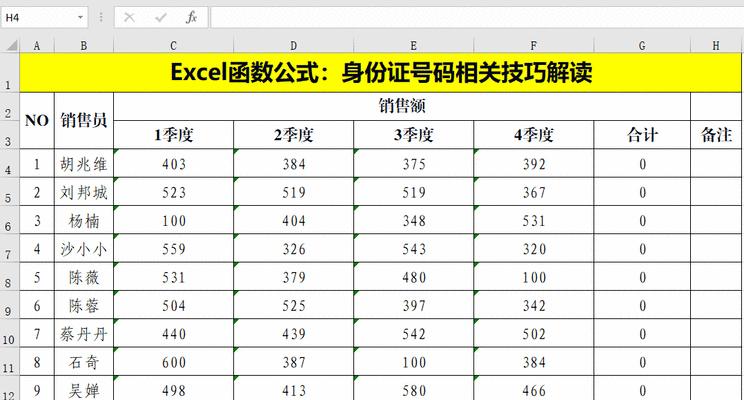Click cell with value 392
The width and height of the screenshot is (744, 400).
[533, 164]
